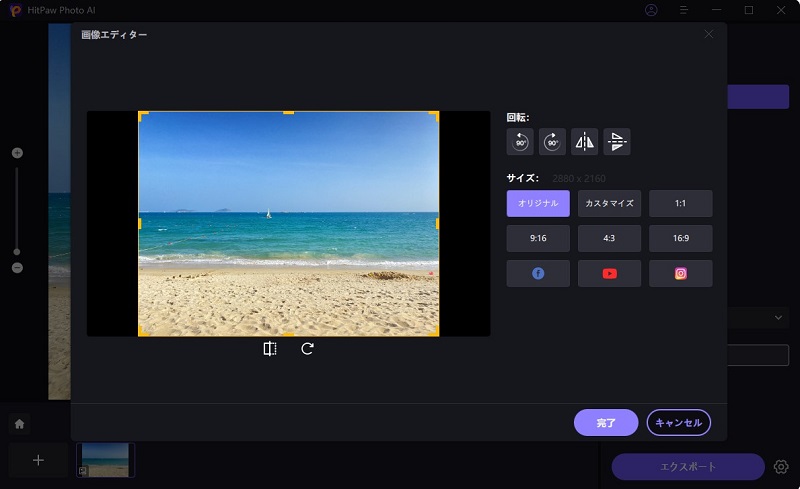
Task: Click the reset arrow below the image
Action: (307, 349)
